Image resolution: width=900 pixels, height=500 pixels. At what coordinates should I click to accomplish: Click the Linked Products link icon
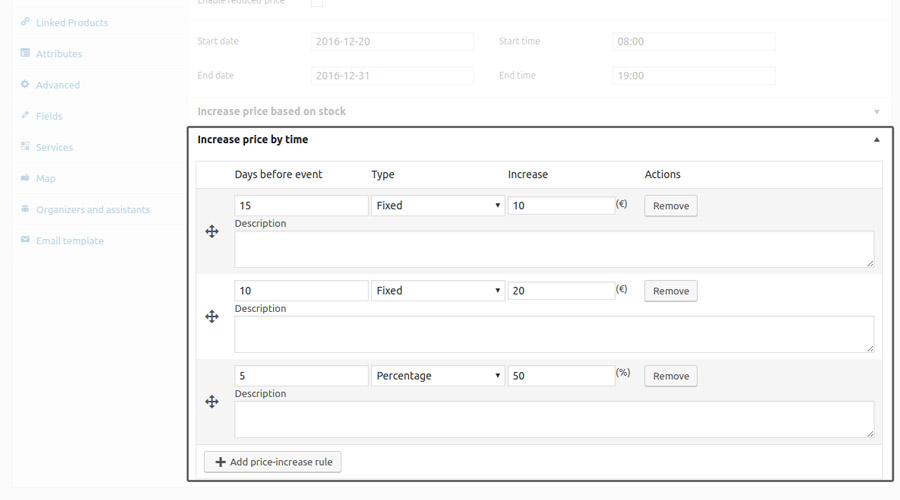click(25, 22)
